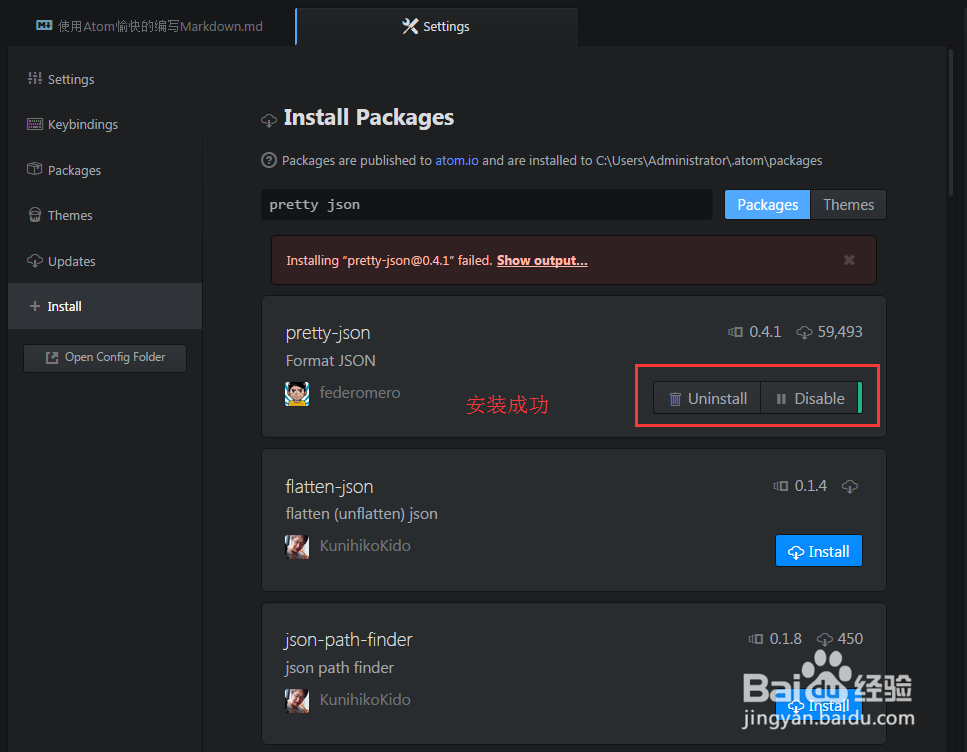Screen dimensions: 967x752
Task: Click KunihikoKido avatar on flatten-json card
Action: (x=297, y=547)
